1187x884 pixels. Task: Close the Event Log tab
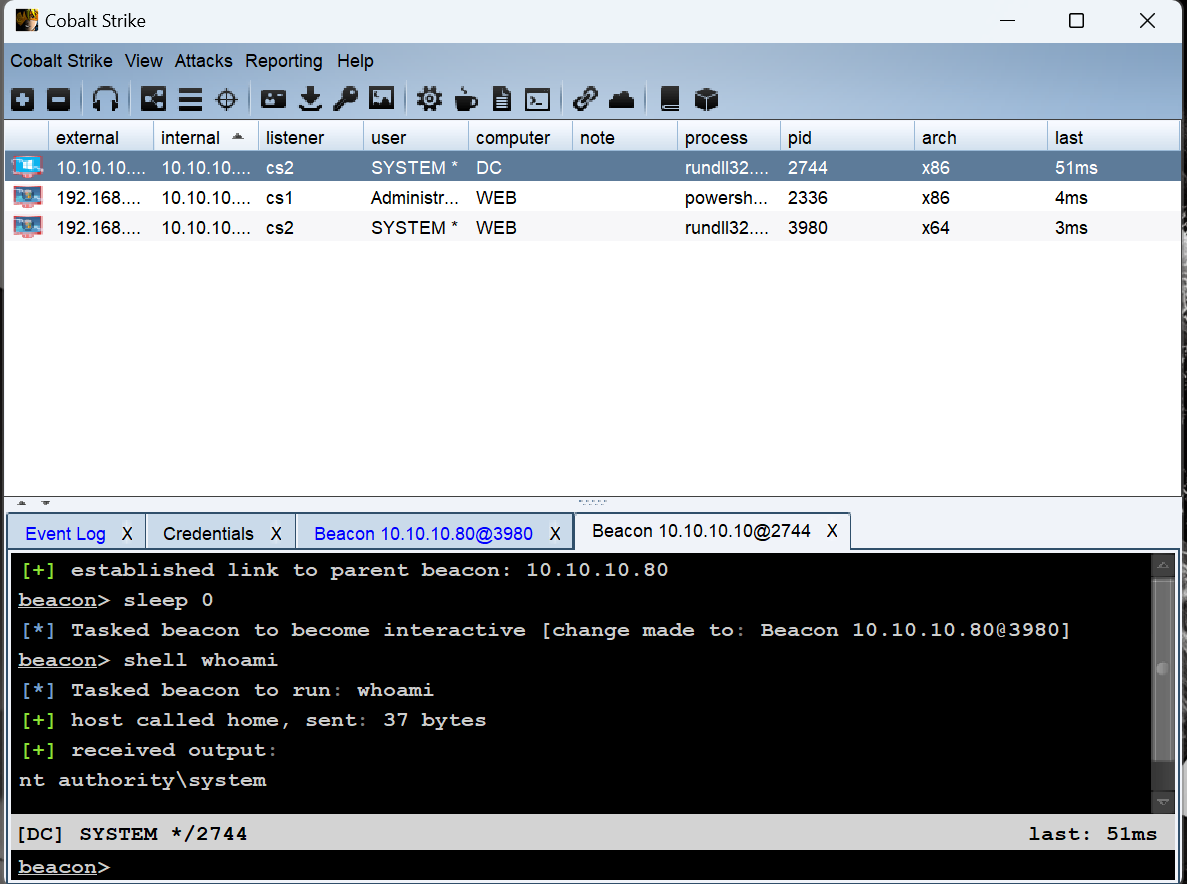(127, 534)
